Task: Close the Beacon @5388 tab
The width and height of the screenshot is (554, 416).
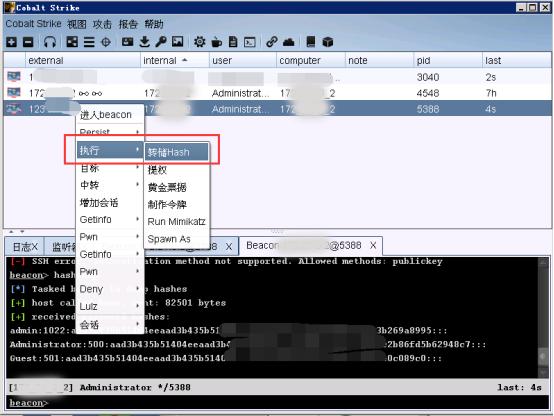Action: 373,245
